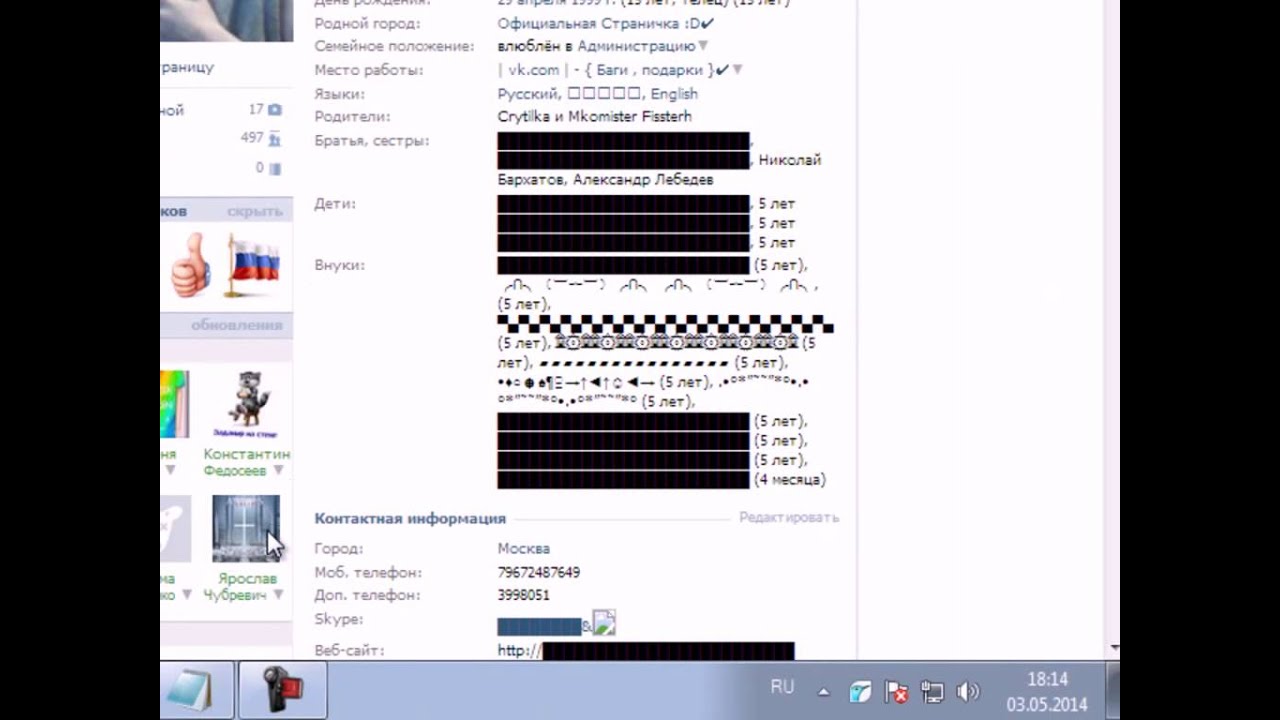This screenshot has height=720, width=1280.
Task: Click the скрыть link in gifts header
Action: pyautogui.click(x=255, y=211)
